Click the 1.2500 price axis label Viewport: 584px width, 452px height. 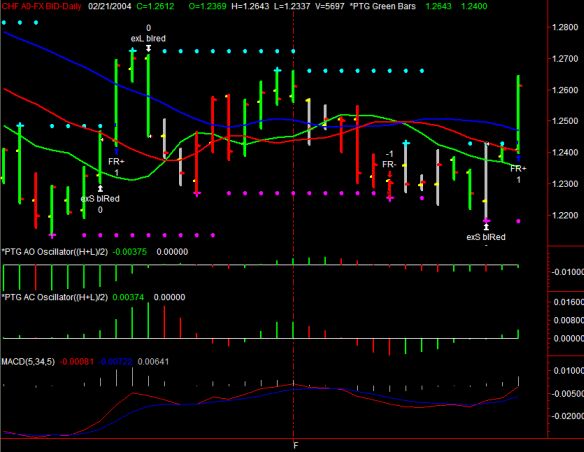pyautogui.click(x=565, y=121)
